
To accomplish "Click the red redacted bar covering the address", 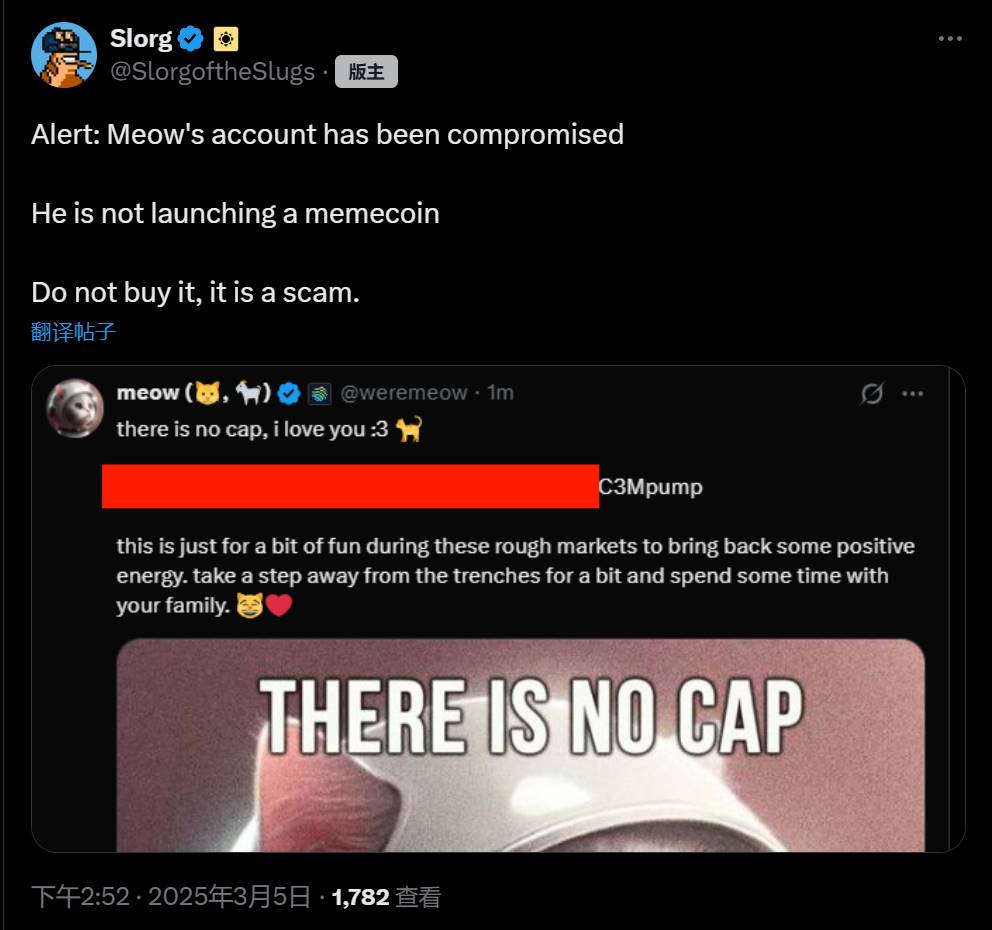I will point(350,486).
